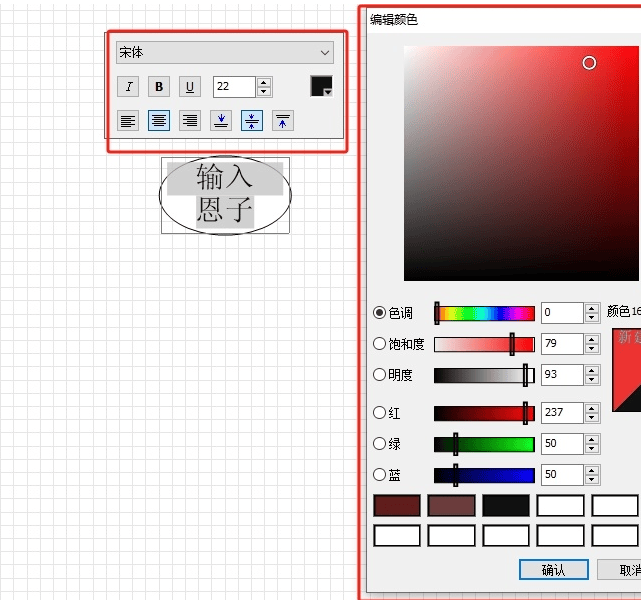Click the green channel slider bar

click(484, 444)
